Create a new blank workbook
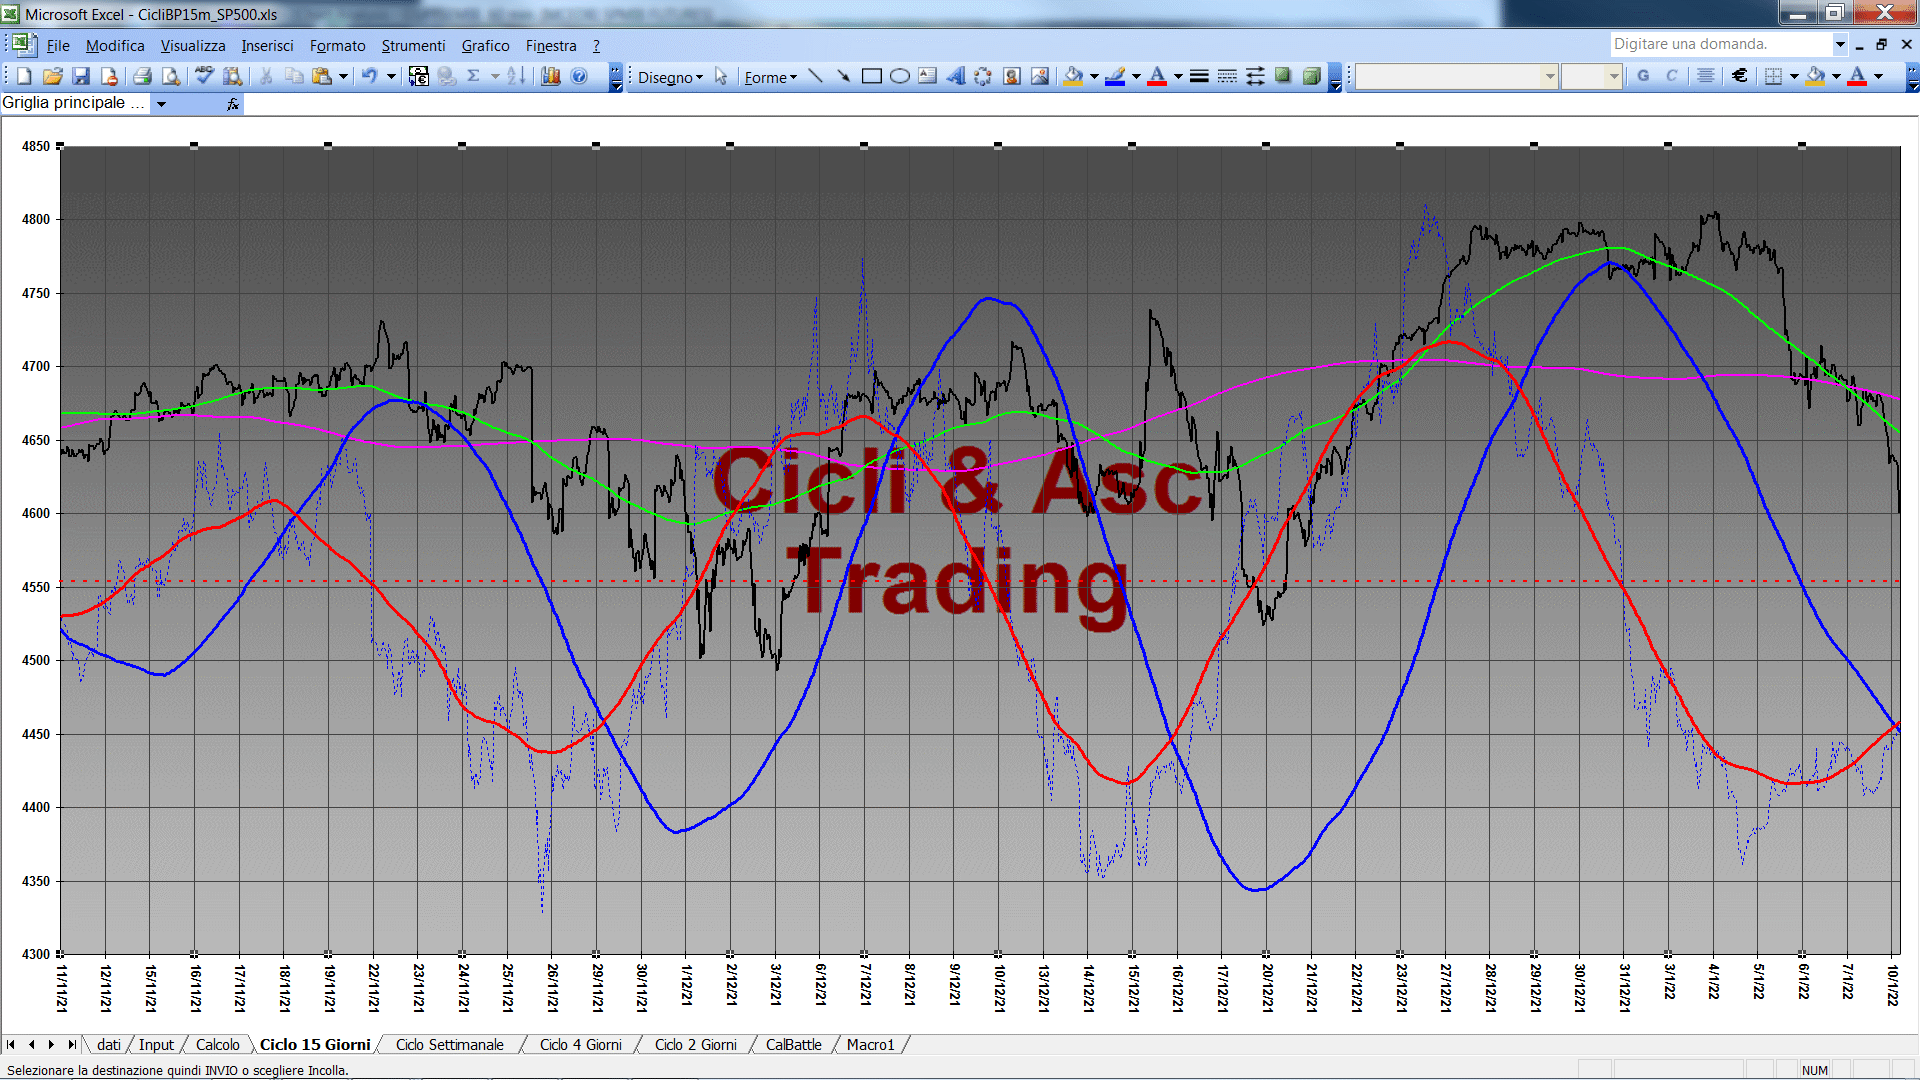 (24, 76)
